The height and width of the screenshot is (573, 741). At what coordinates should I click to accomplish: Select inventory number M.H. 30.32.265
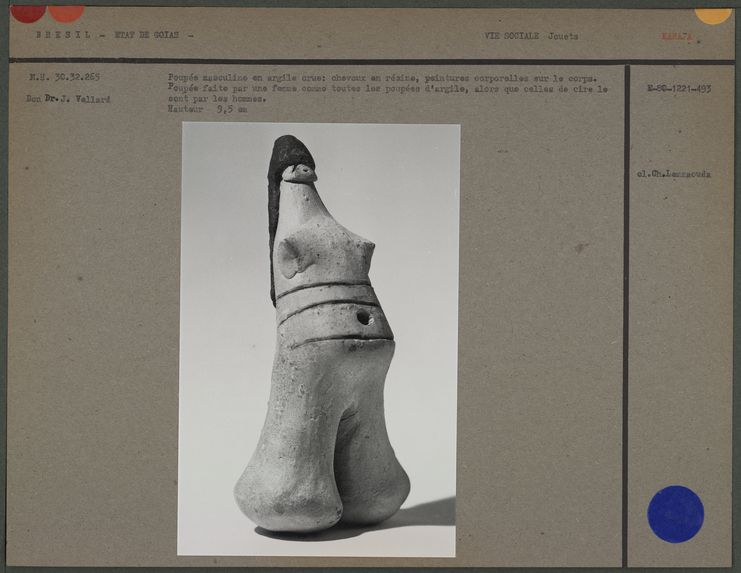[x=57, y=77]
